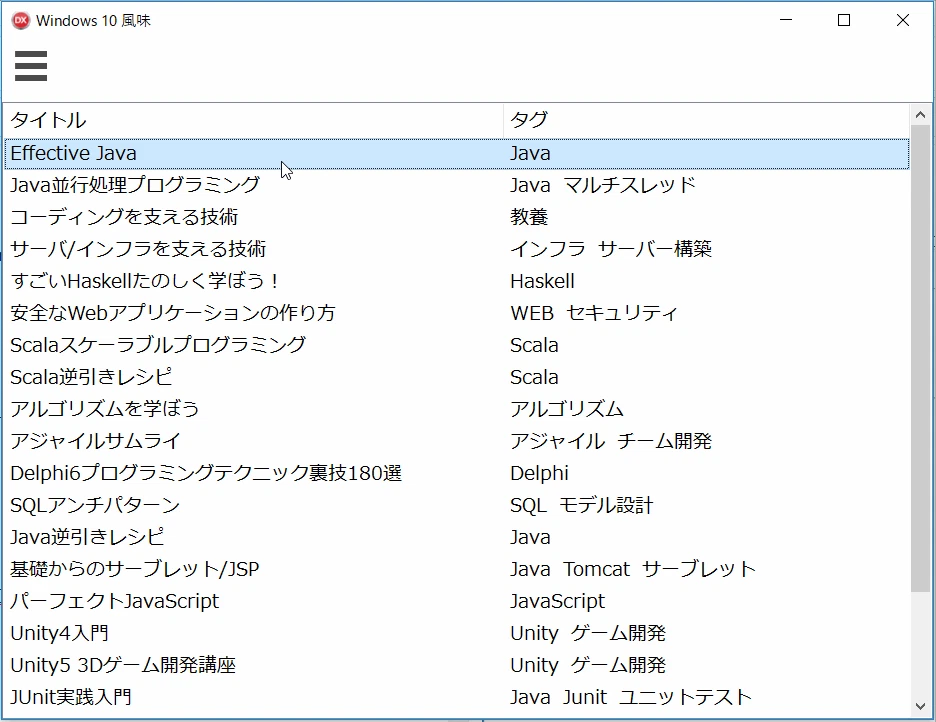The image size is (936, 722).
Task: Open the hamburger menu icon
Action: tap(30, 66)
